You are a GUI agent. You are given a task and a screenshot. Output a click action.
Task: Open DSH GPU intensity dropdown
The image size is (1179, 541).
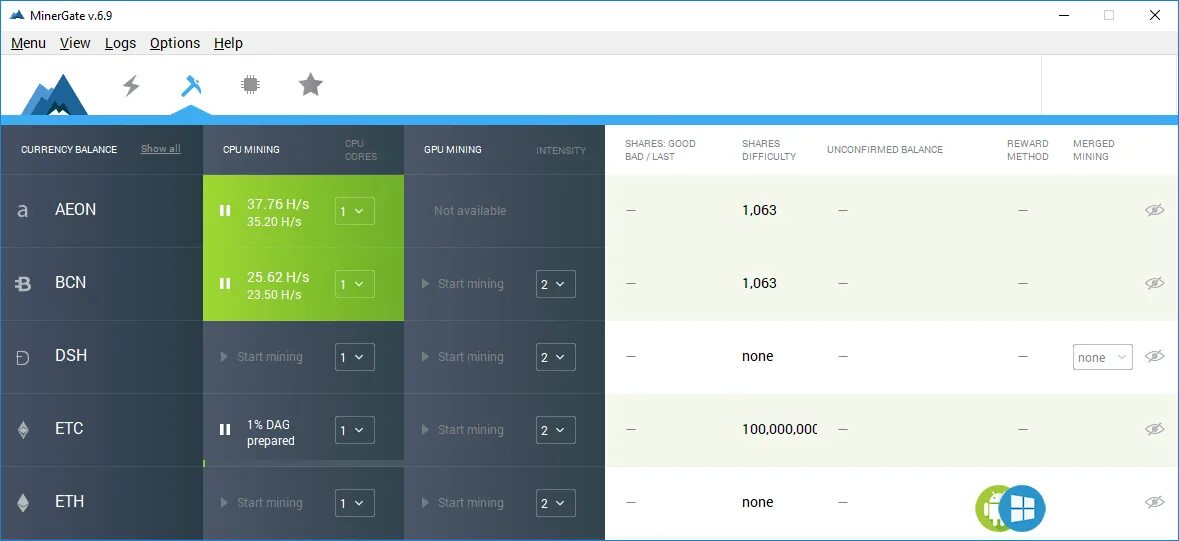[x=556, y=357]
